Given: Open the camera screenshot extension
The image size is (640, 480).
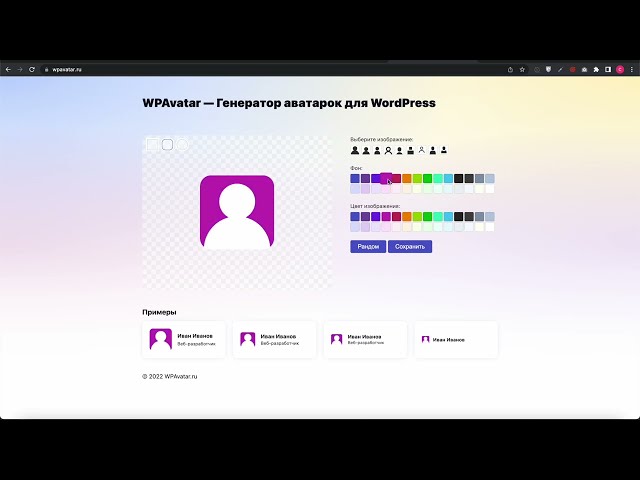Looking at the screenshot, I should [x=584, y=70].
